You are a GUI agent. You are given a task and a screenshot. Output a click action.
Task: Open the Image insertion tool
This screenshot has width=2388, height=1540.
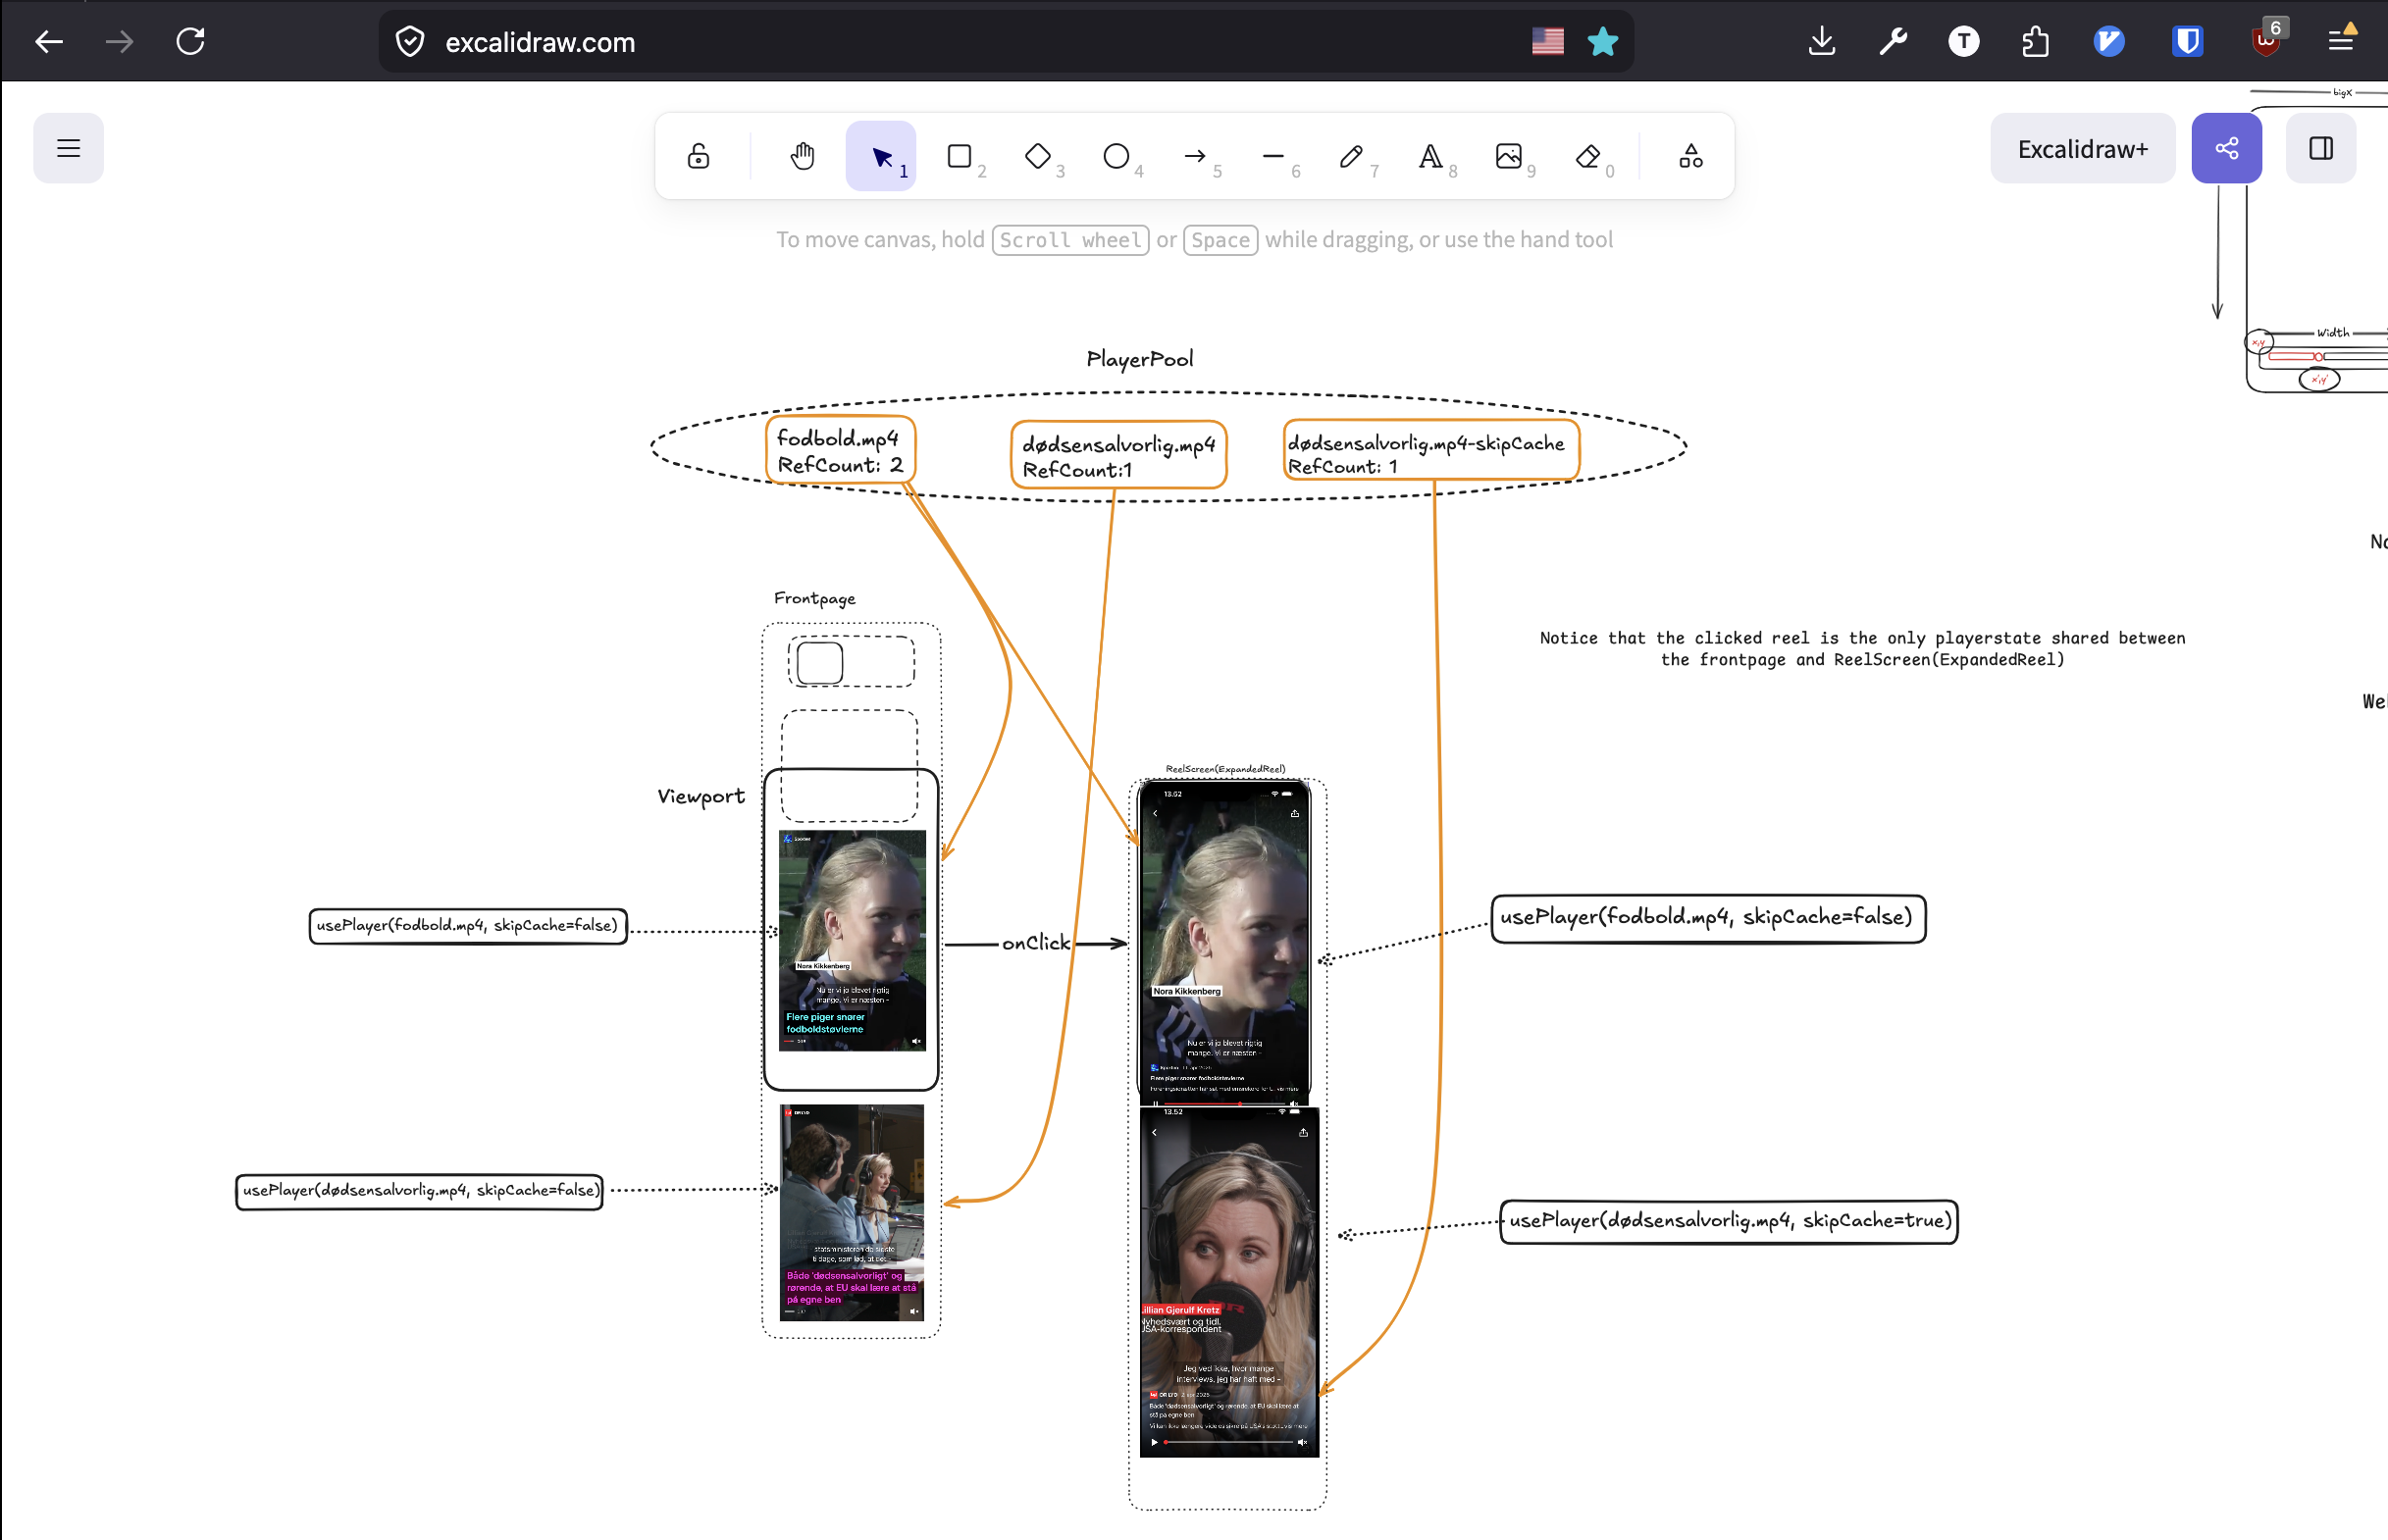pos(1510,156)
